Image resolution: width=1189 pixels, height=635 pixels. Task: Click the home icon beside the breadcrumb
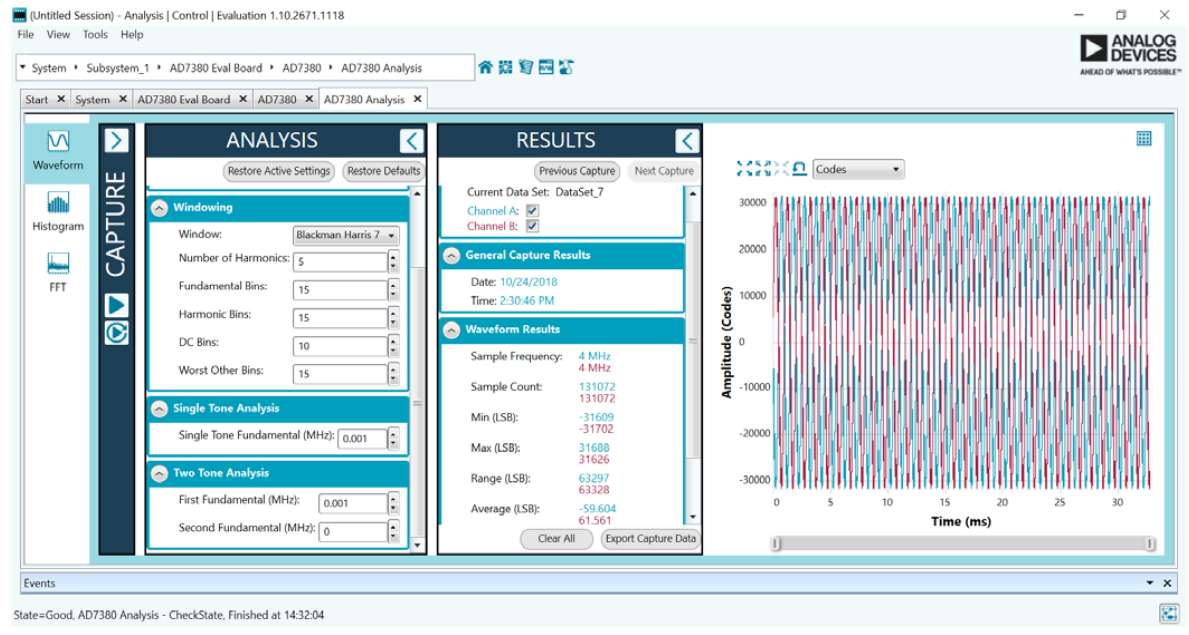click(485, 68)
